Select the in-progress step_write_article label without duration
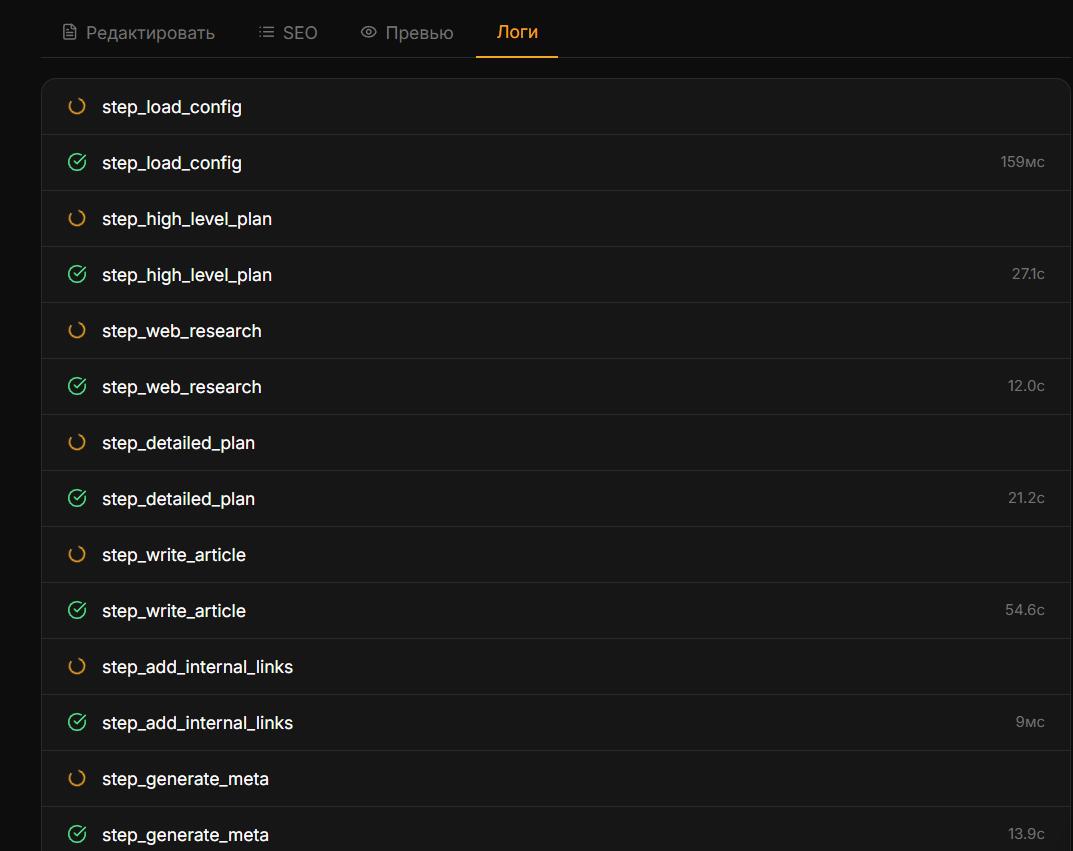The height and width of the screenshot is (851, 1073). tap(174, 555)
